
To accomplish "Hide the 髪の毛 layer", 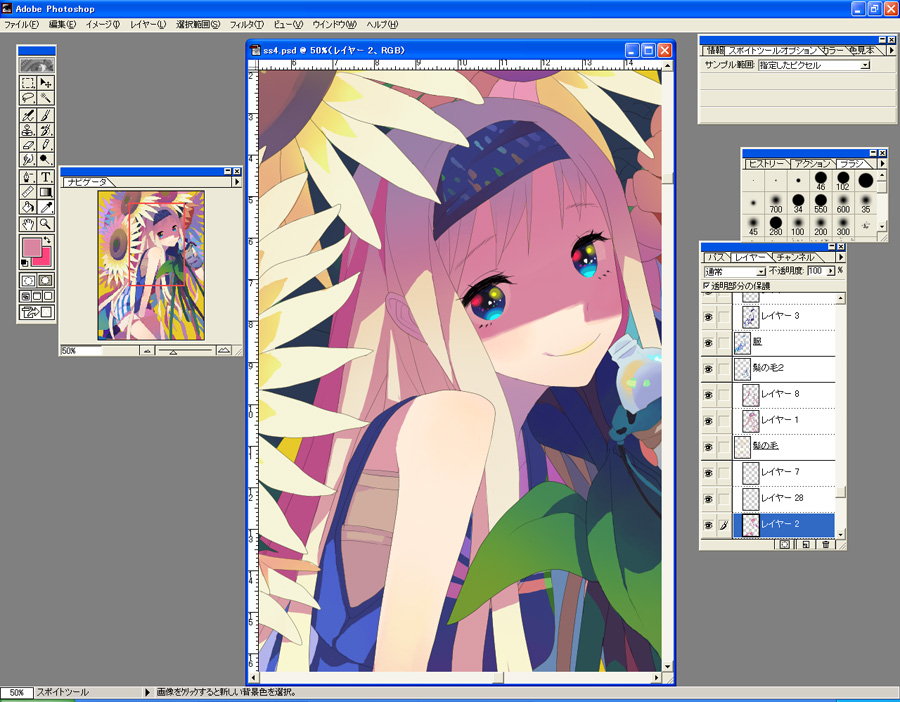I will (x=708, y=447).
